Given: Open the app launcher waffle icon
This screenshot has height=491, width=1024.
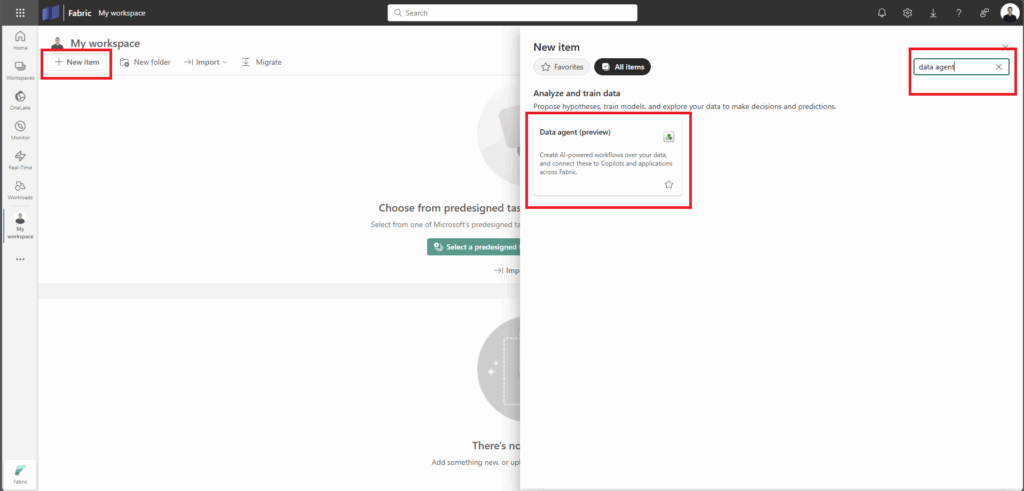Looking at the screenshot, I should point(20,13).
